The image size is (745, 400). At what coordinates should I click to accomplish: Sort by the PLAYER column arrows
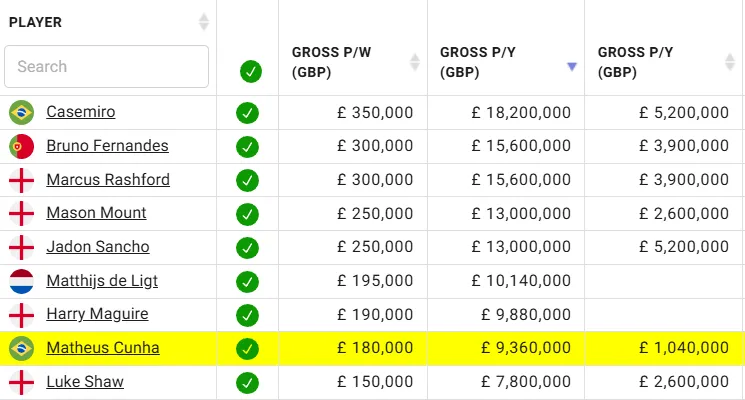pos(204,22)
